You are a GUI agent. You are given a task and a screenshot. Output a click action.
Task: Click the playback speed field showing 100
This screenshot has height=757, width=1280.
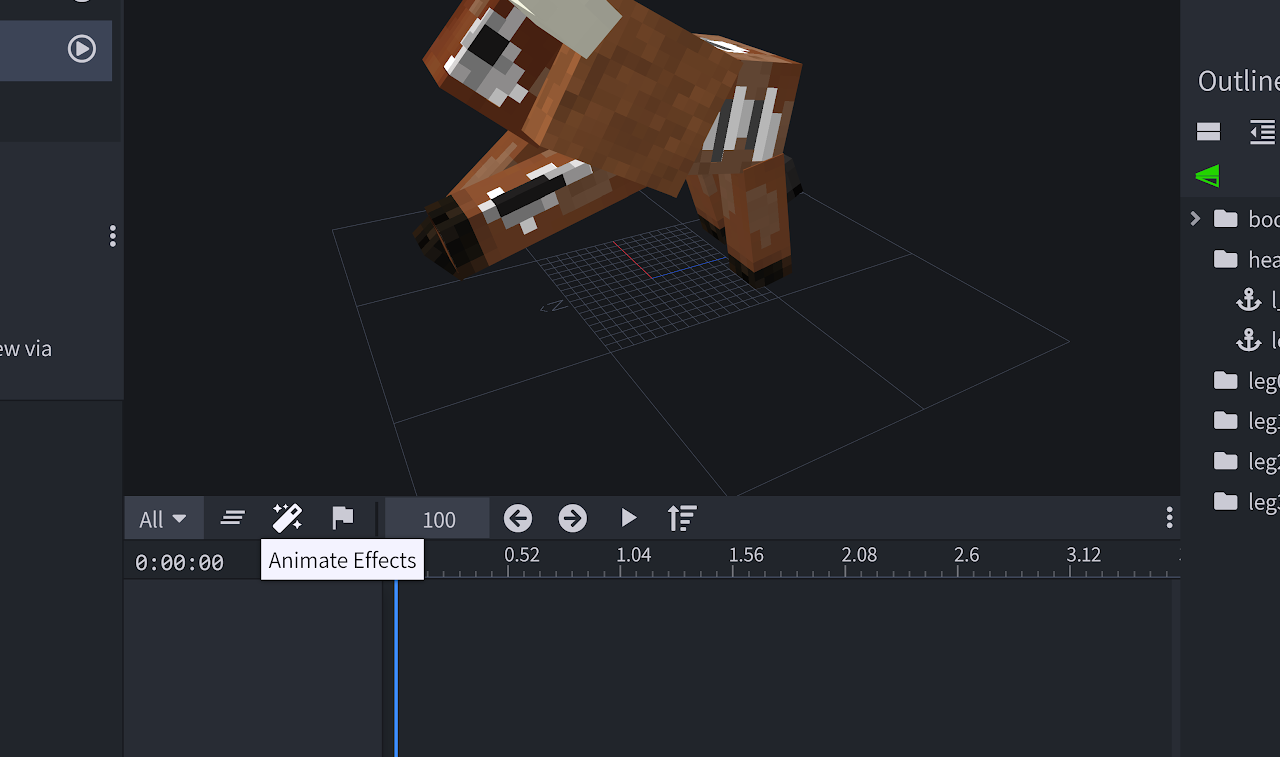click(438, 519)
